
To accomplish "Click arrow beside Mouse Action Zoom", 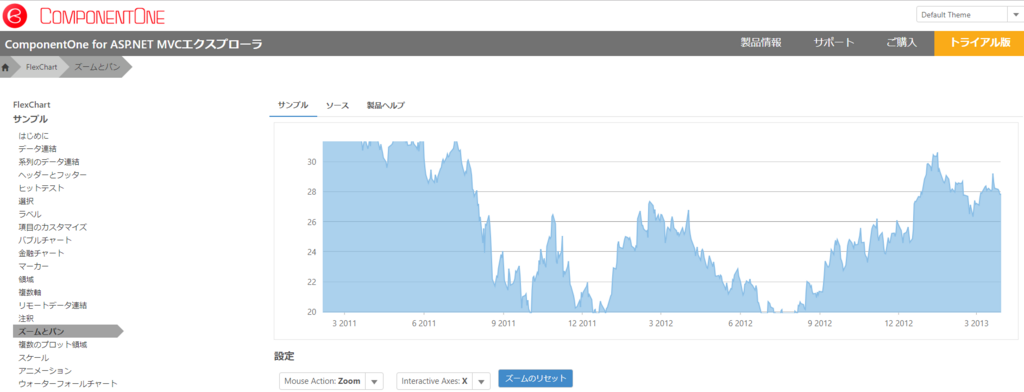I will (x=375, y=382).
